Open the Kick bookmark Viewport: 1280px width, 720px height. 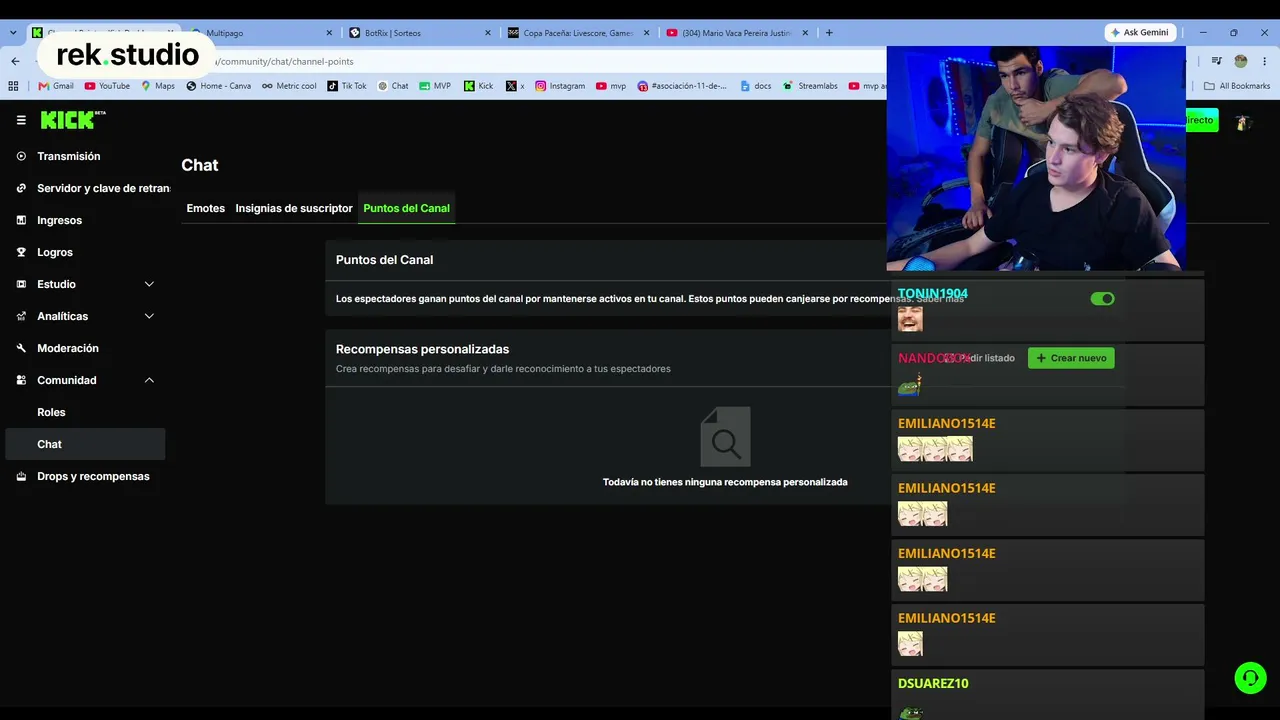tap(478, 86)
